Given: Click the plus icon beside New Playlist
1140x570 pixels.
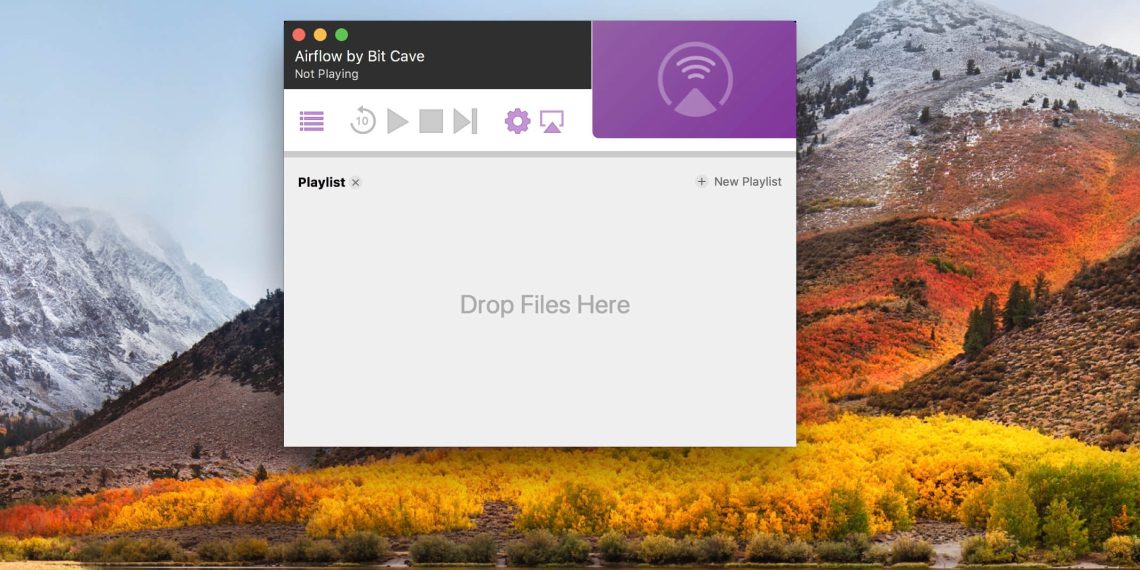Looking at the screenshot, I should tap(702, 182).
